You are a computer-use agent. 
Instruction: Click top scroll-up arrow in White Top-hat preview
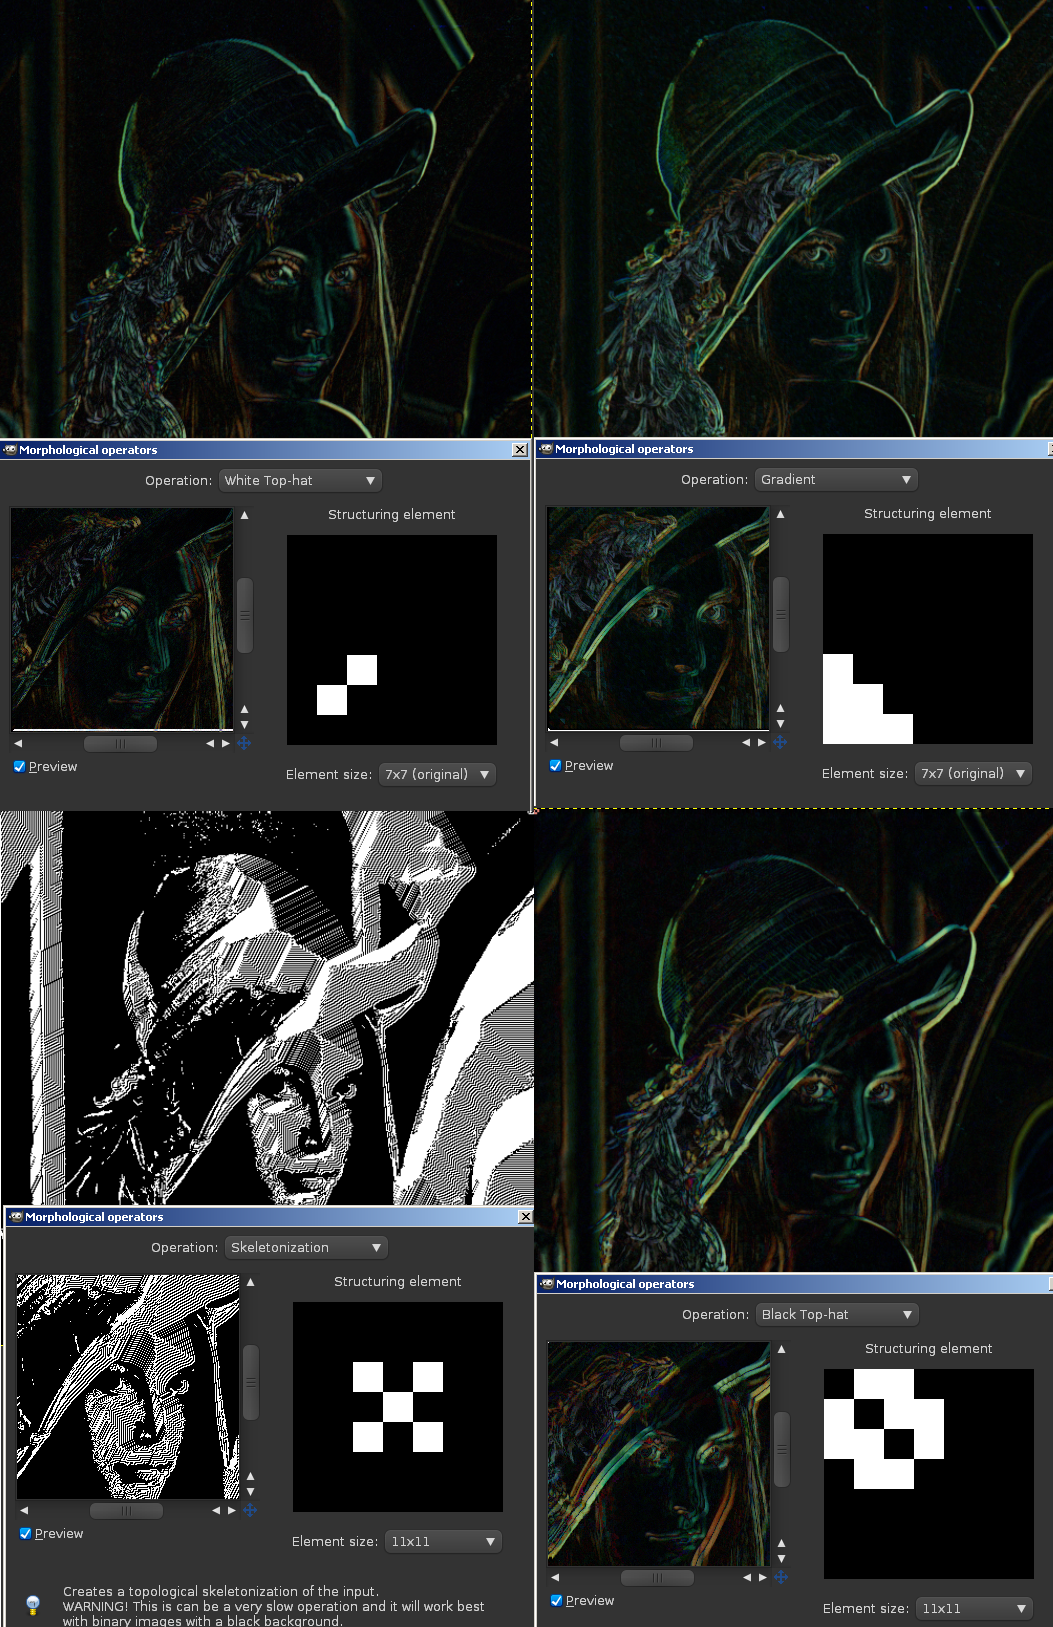coord(244,515)
